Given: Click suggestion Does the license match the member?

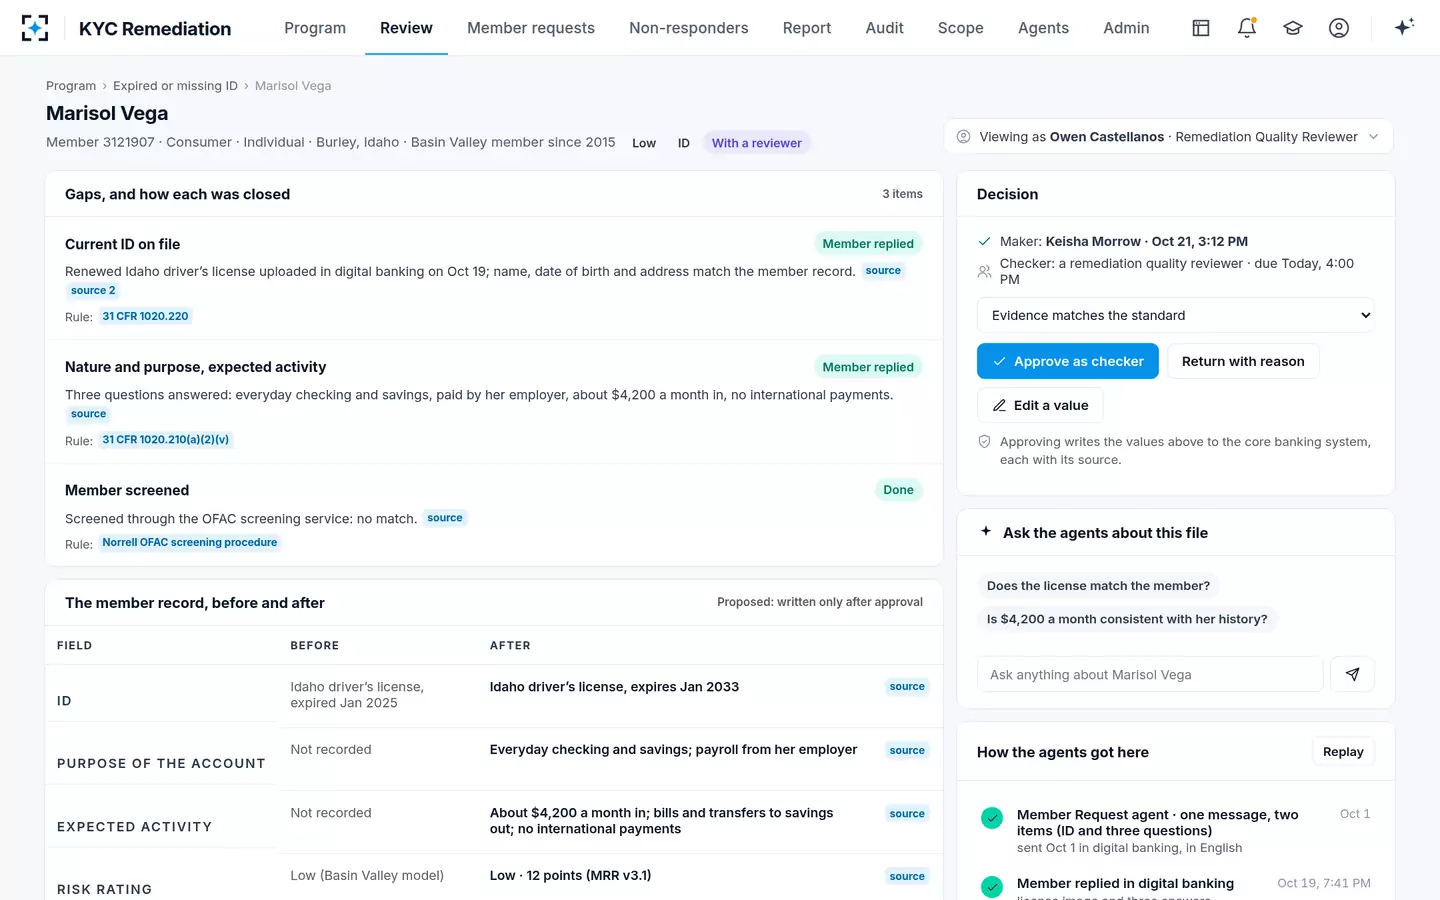Looking at the screenshot, I should click(1098, 586).
